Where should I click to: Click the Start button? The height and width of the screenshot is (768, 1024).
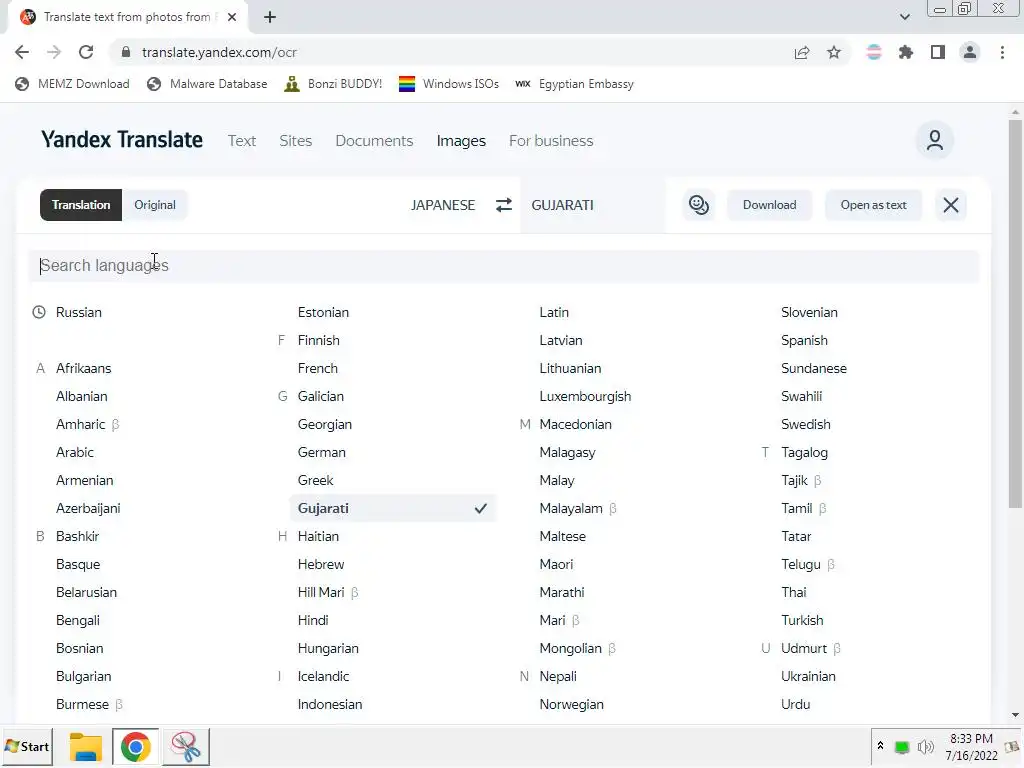27,746
